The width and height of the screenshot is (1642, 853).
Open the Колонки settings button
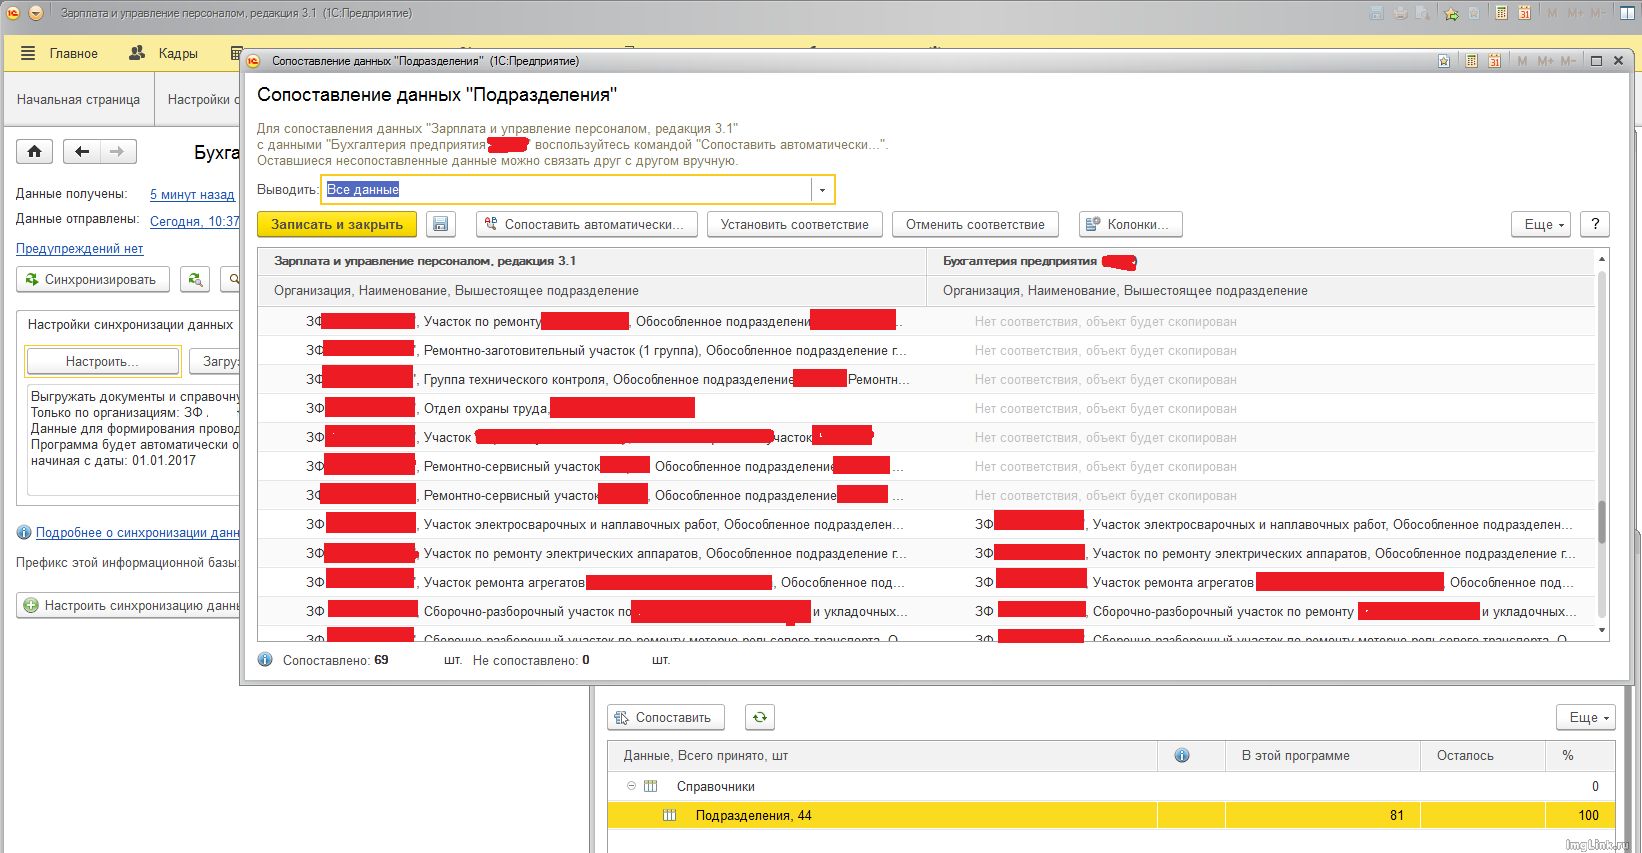pyautogui.click(x=1130, y=225)
